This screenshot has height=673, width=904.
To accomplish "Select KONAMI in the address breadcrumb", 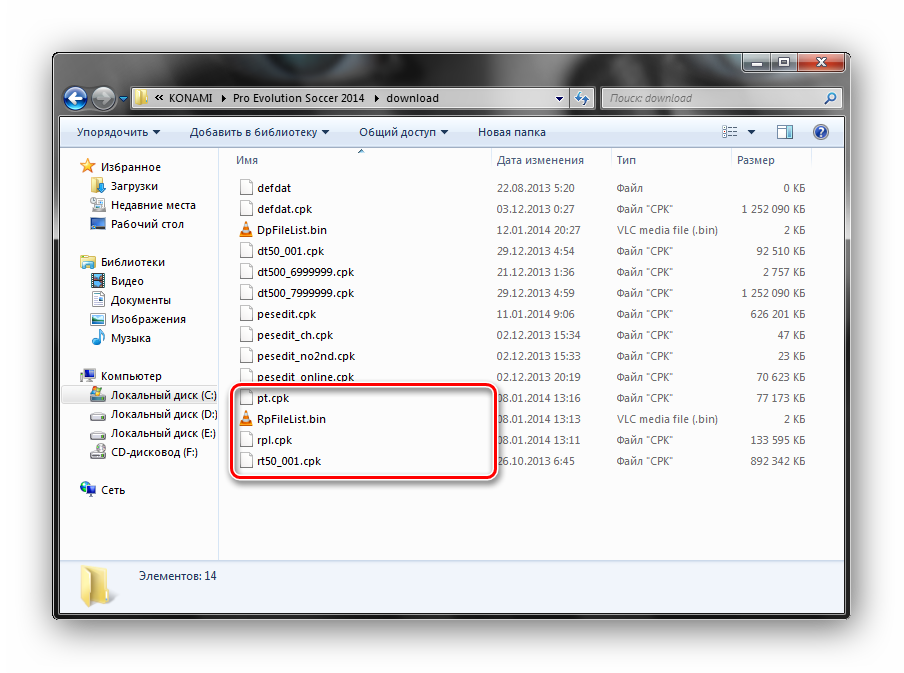I will coord(190,98).
